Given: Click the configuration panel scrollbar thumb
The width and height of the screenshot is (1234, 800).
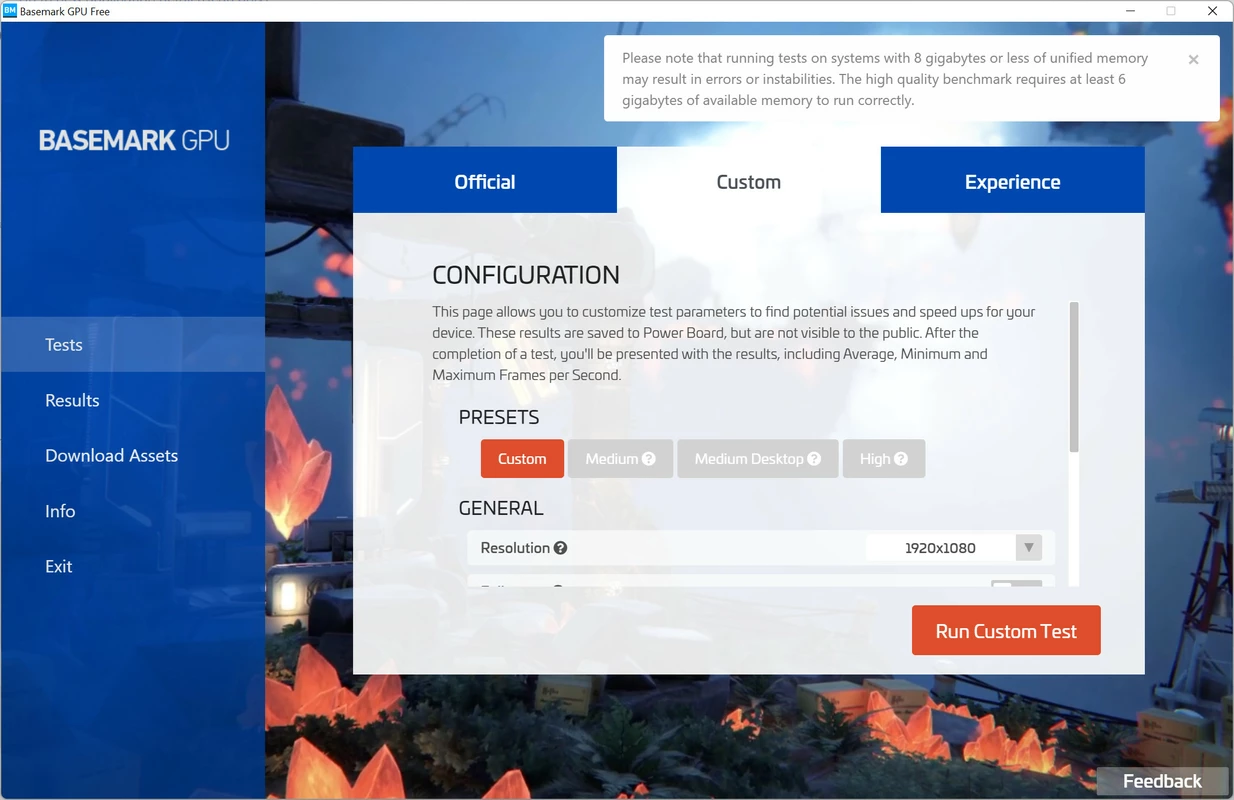Looking at the screenshot, I should (x=1074, y=377).
